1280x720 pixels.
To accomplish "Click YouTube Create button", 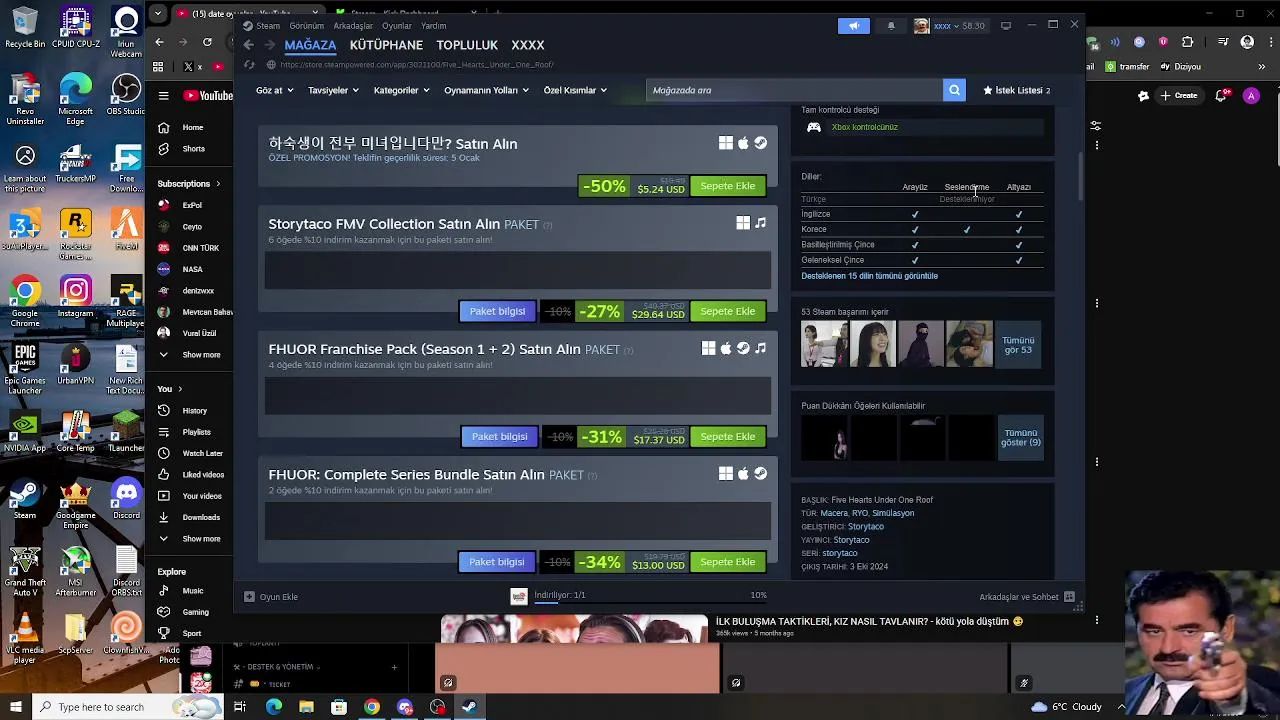I will coord(1179,96).
